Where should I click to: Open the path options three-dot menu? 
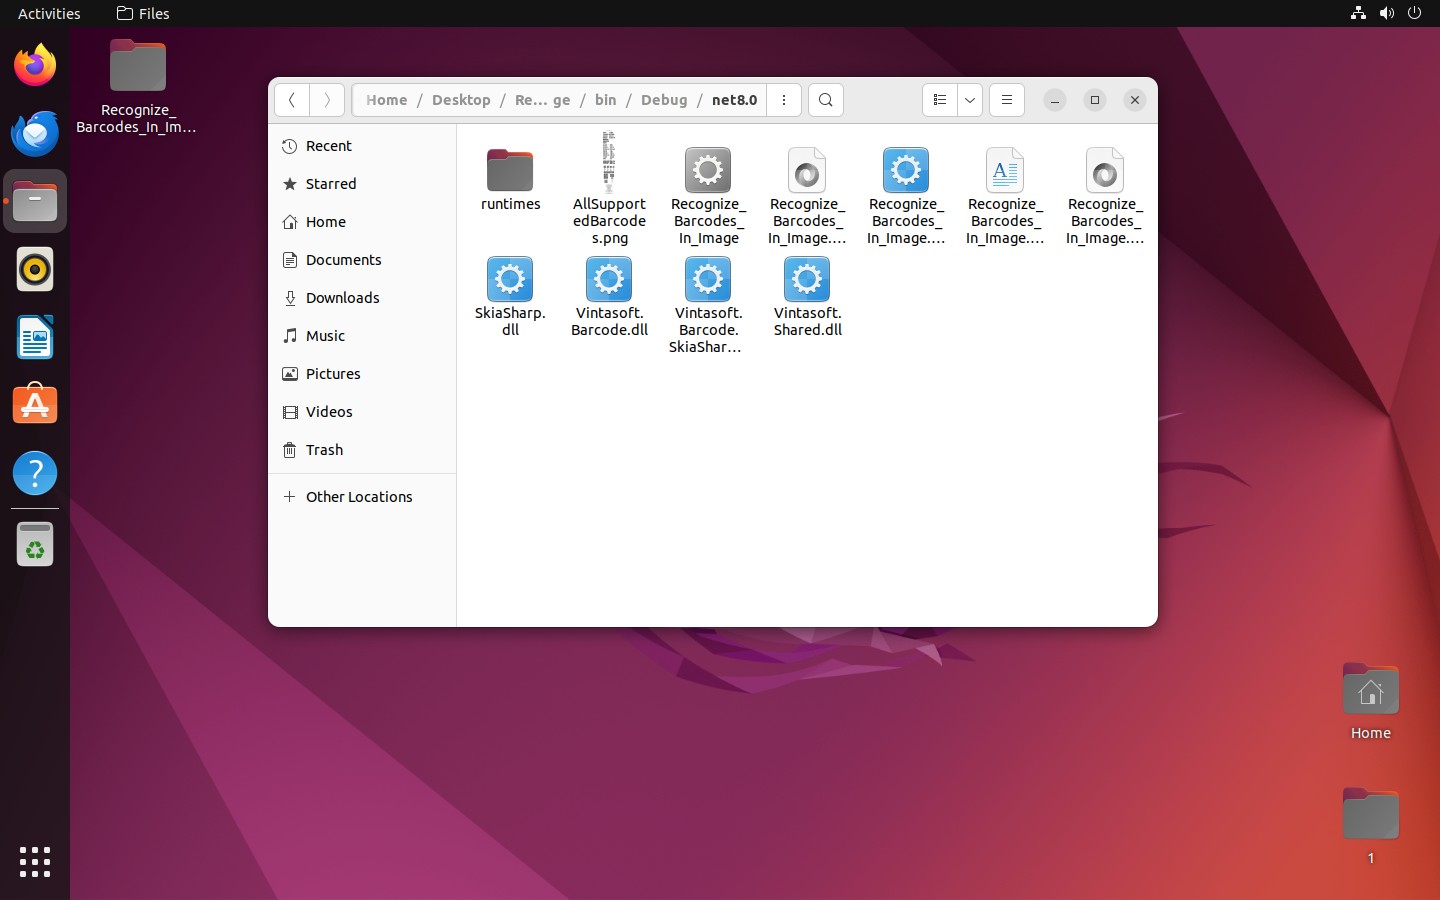pyautogui.click(x=784, y=100)
